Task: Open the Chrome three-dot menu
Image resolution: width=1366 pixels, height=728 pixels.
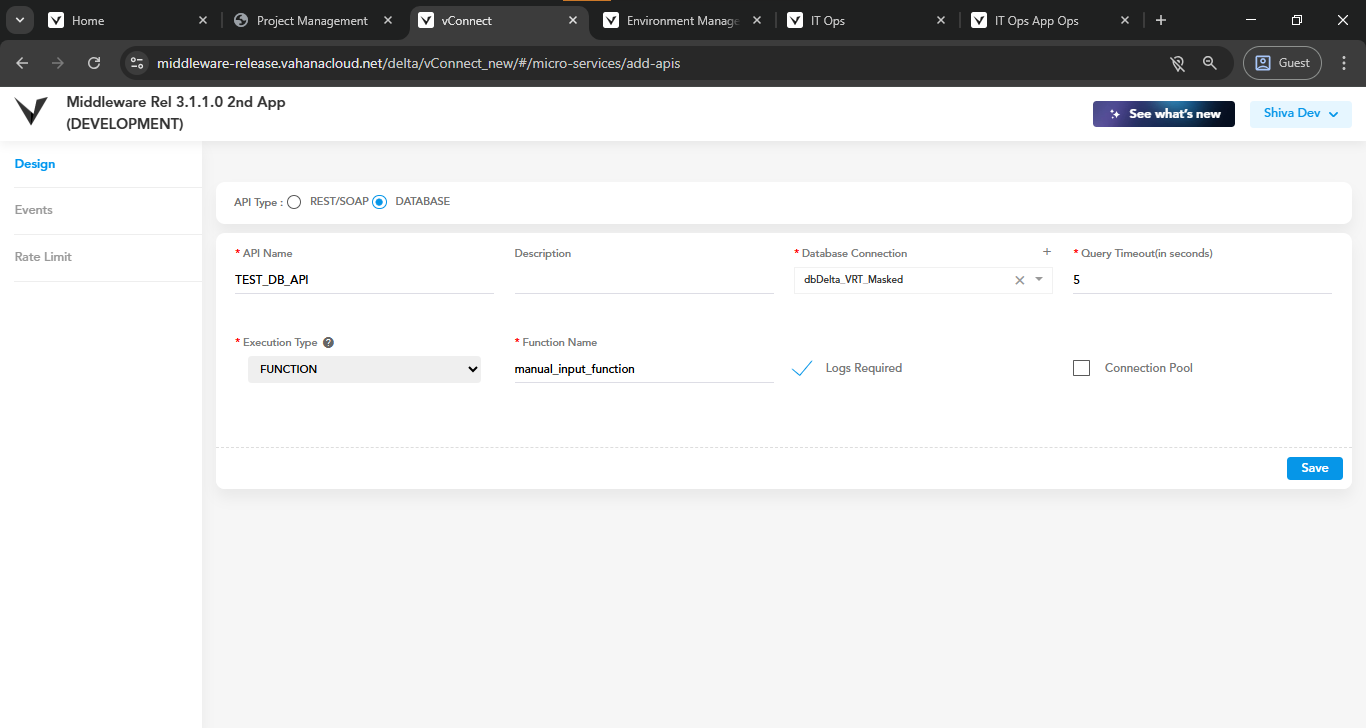Action: pyautogui.click(x=1343, y=63)
